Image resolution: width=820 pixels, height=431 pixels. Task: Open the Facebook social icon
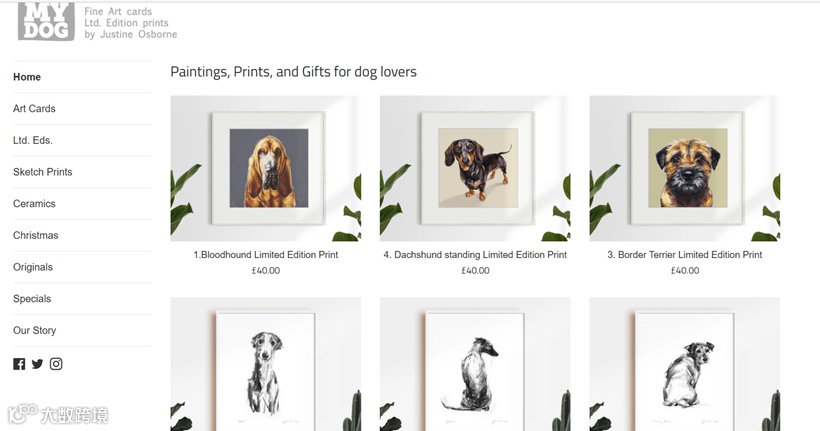19,364
